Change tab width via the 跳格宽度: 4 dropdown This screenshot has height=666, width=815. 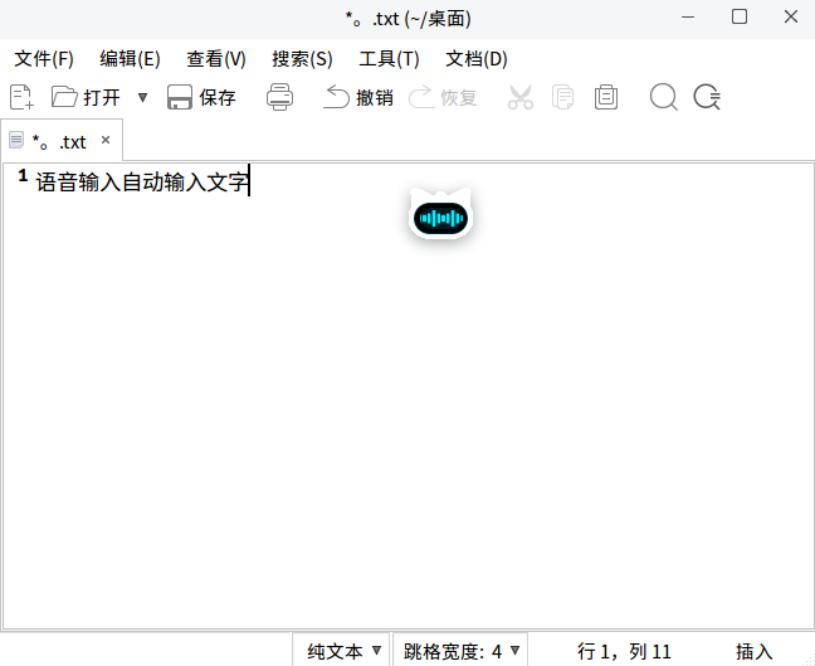pyautogui.click(x=457, y=649)
